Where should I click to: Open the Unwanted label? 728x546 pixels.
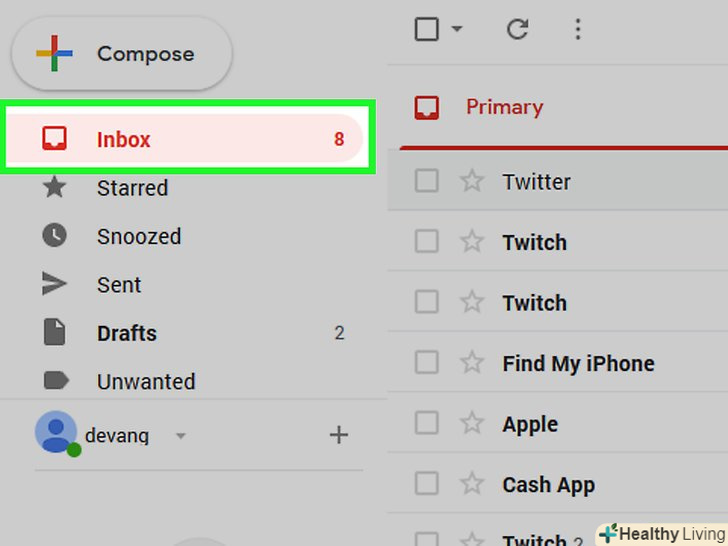[x=145, y=381]
